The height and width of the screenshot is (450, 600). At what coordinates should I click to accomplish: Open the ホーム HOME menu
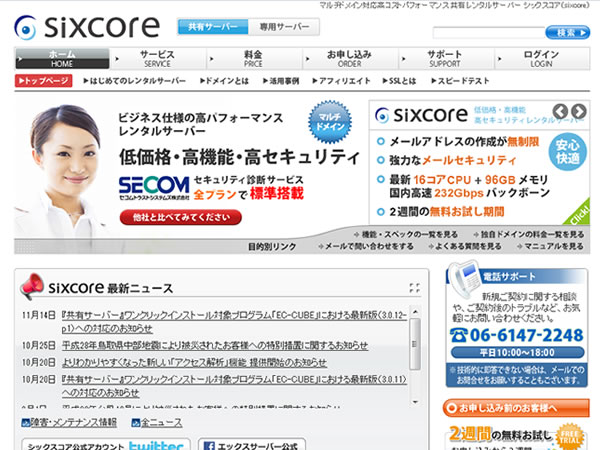click(x=62, y=59)
